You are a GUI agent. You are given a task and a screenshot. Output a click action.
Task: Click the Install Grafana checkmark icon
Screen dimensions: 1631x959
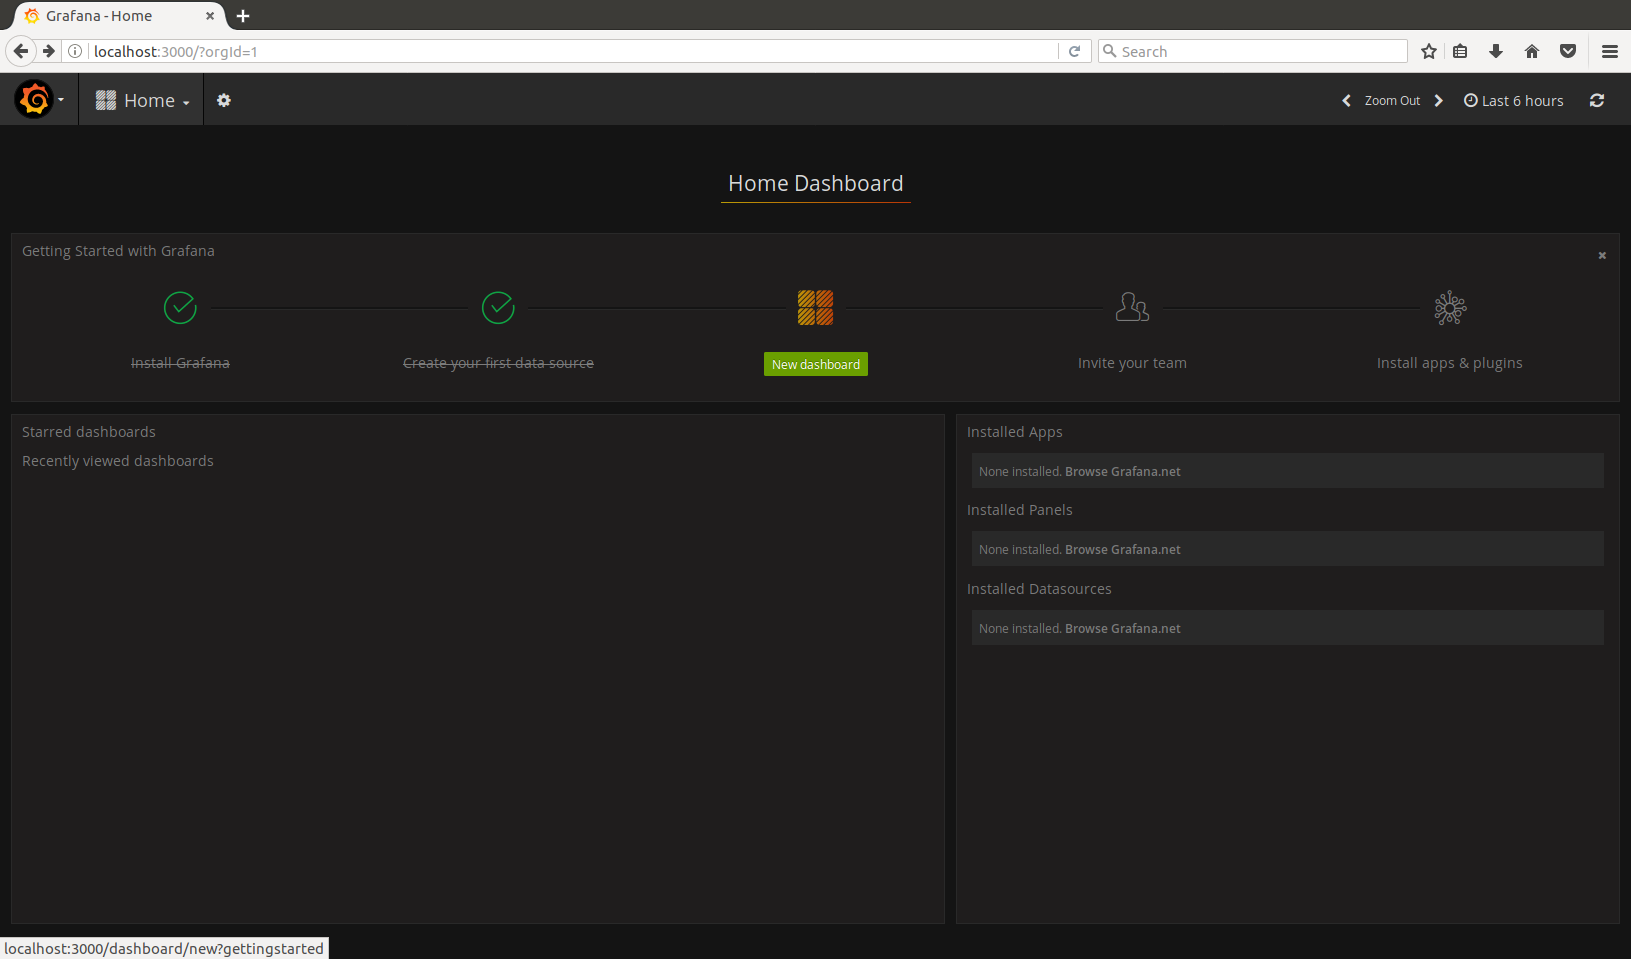[x=180, y=308]
